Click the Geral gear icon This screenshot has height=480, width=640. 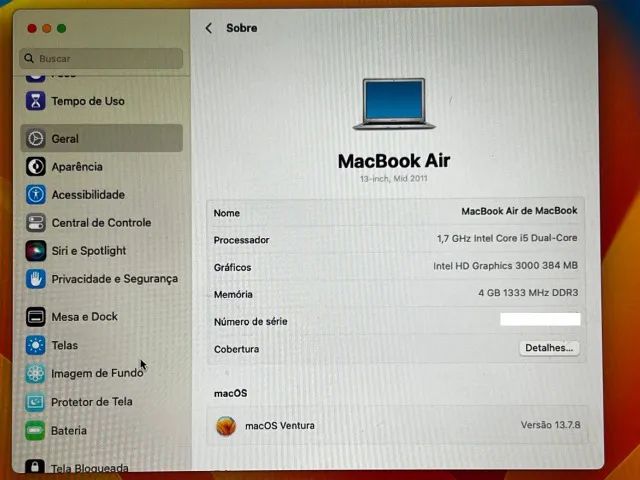click(x=36, y=138)
